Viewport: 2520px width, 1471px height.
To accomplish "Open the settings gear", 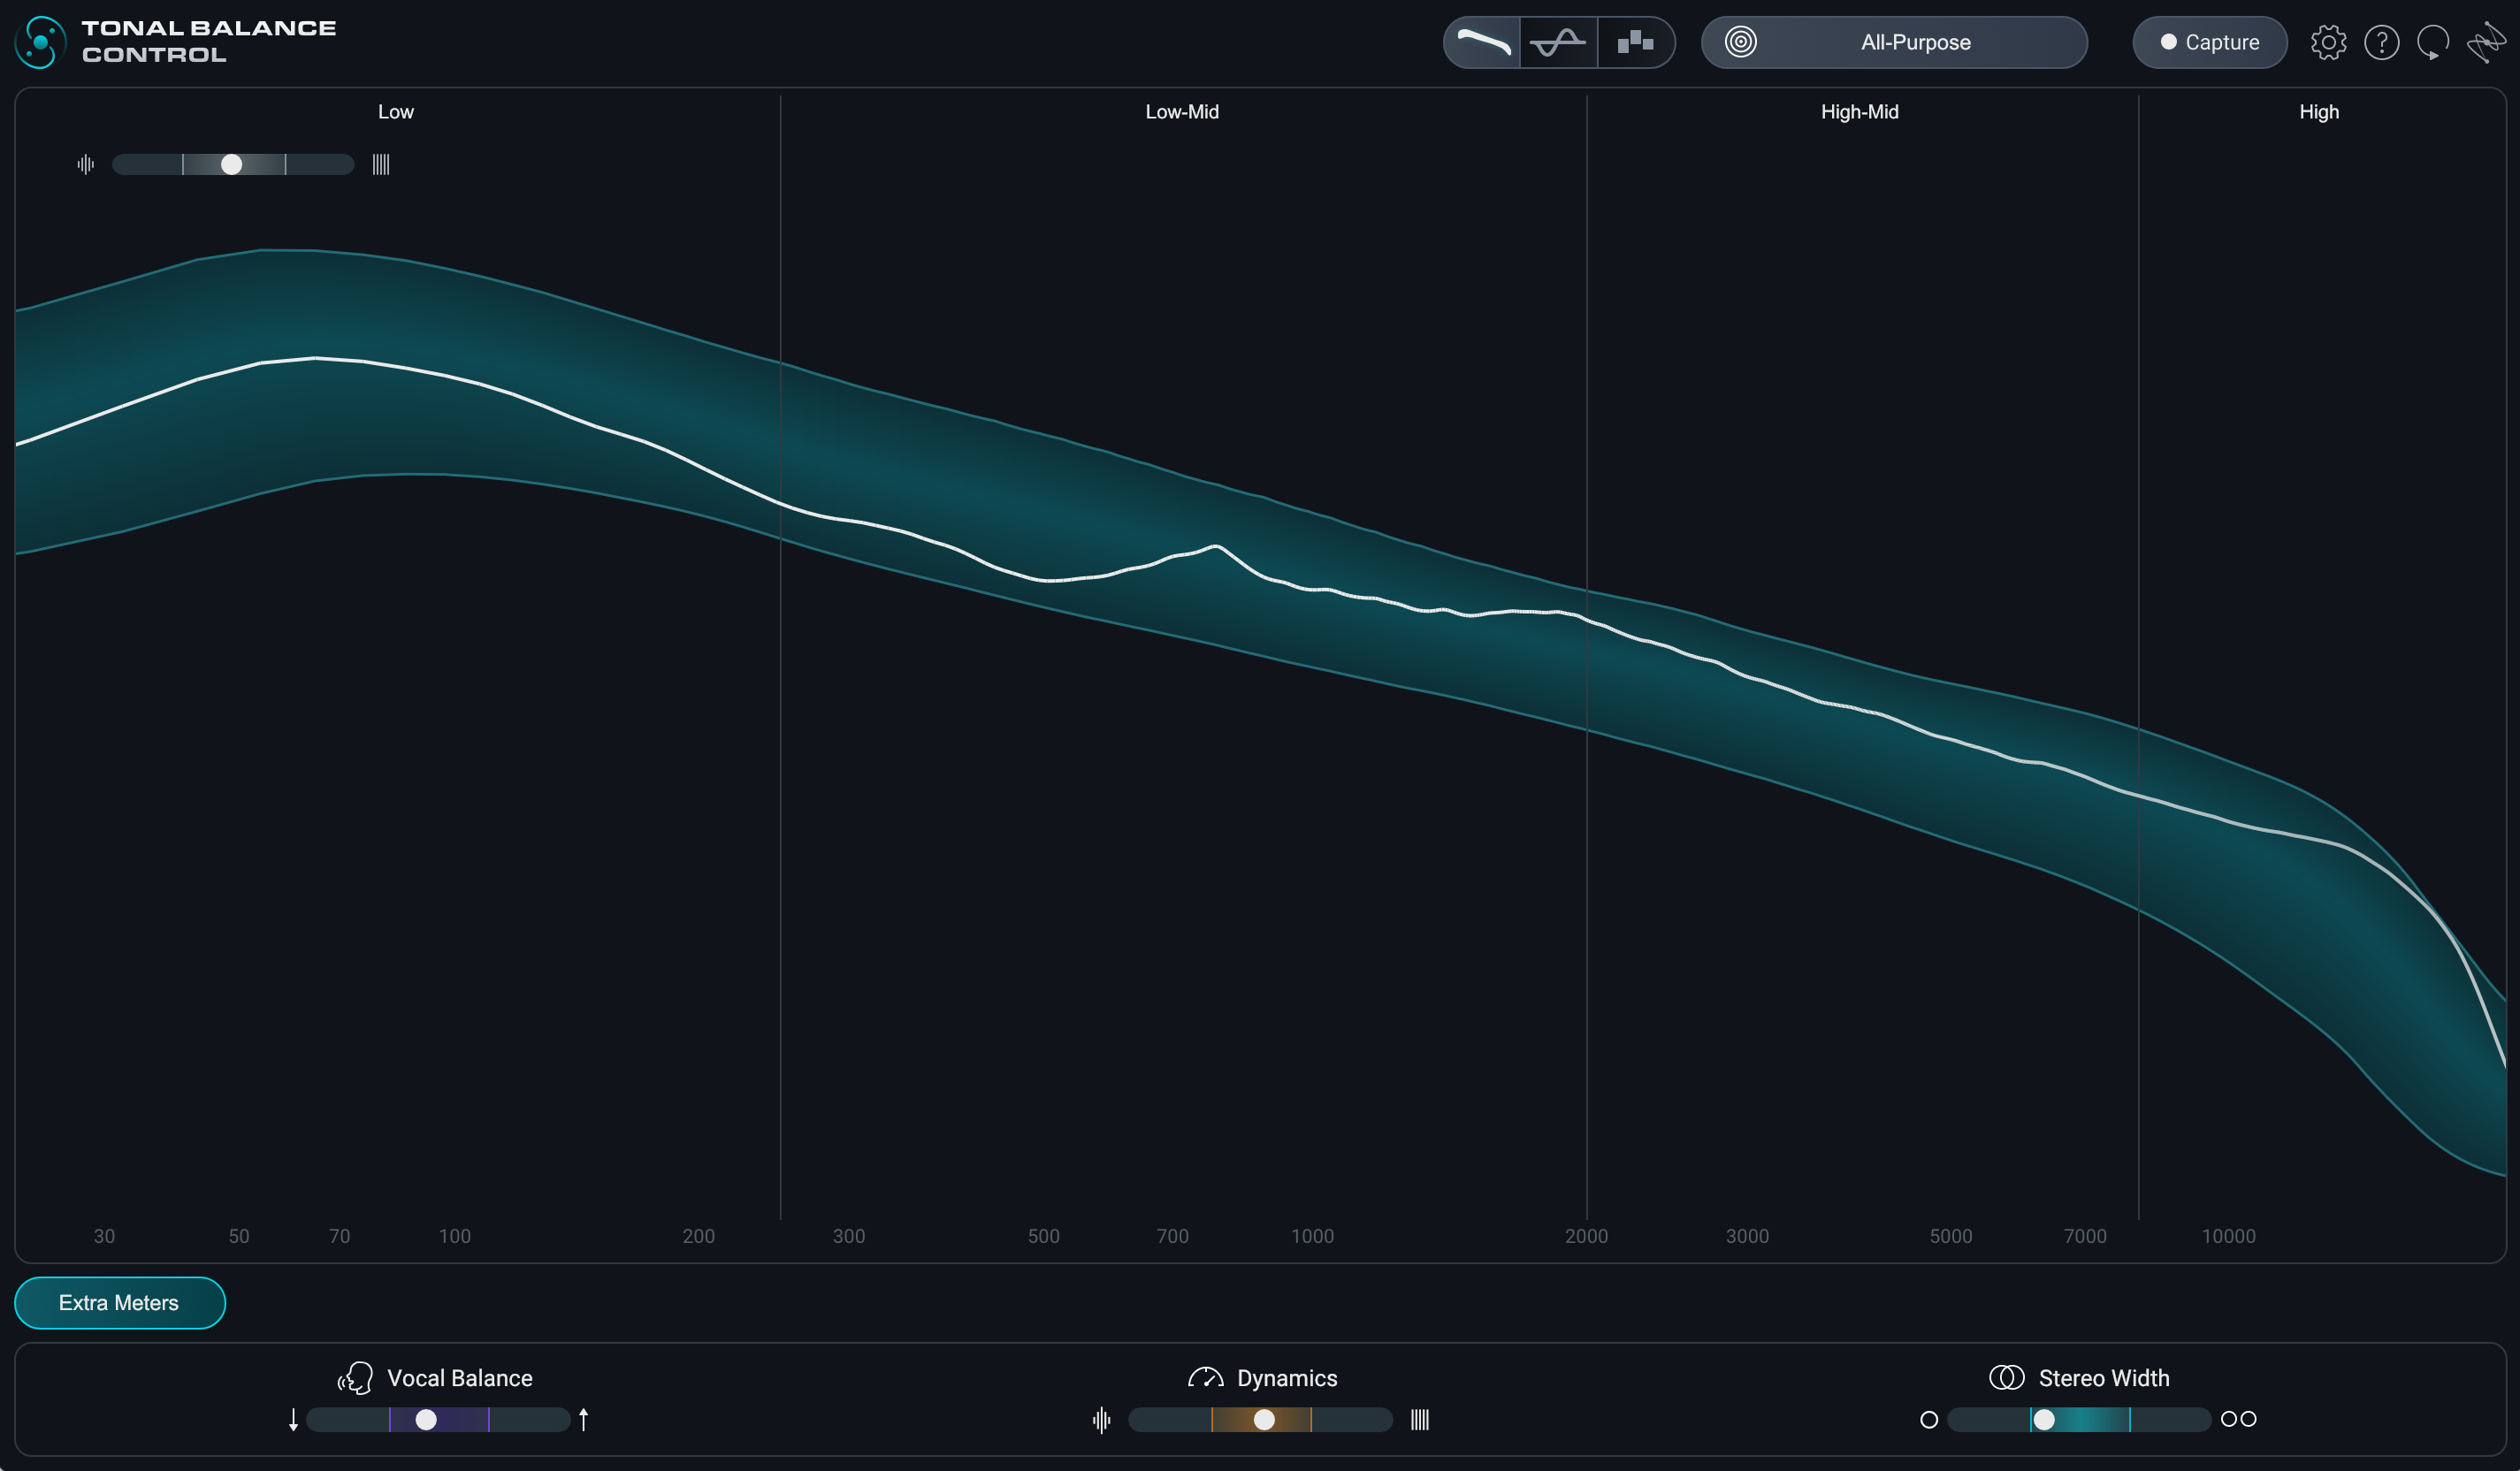I will coord(2328,42).
